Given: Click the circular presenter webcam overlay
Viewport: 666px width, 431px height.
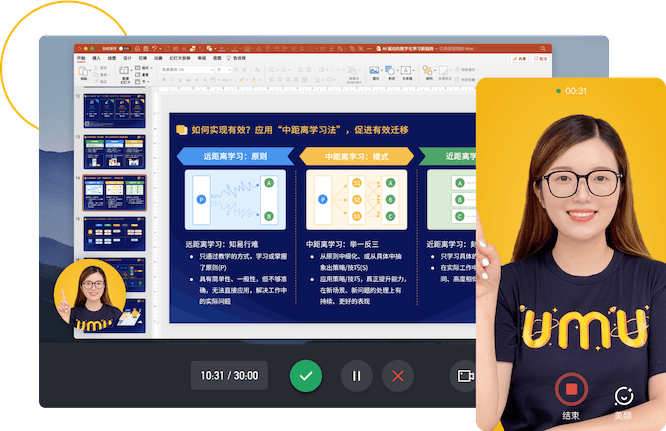Looking at the screenshot, I should (x=90, y=295).
